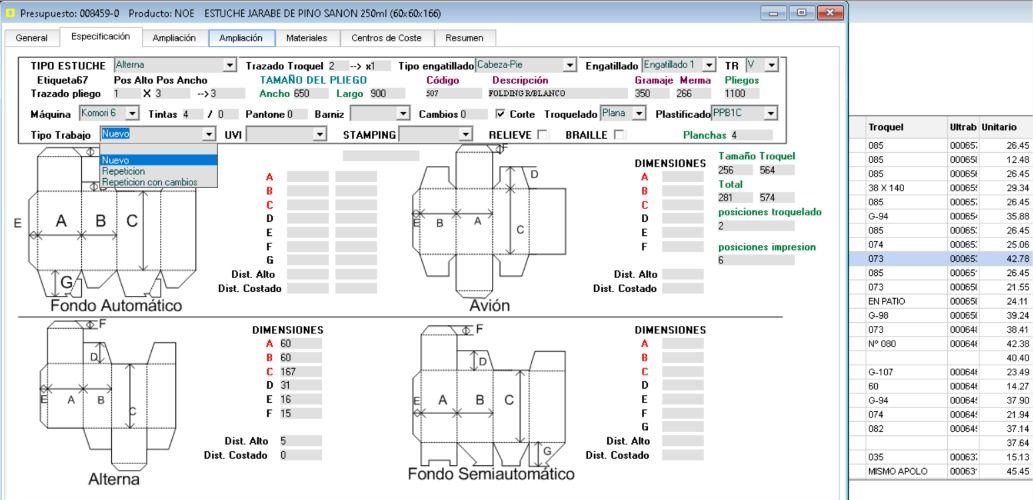Open the Centros de Coste tab
1033x500 pixels.
(x=386, y=38)
